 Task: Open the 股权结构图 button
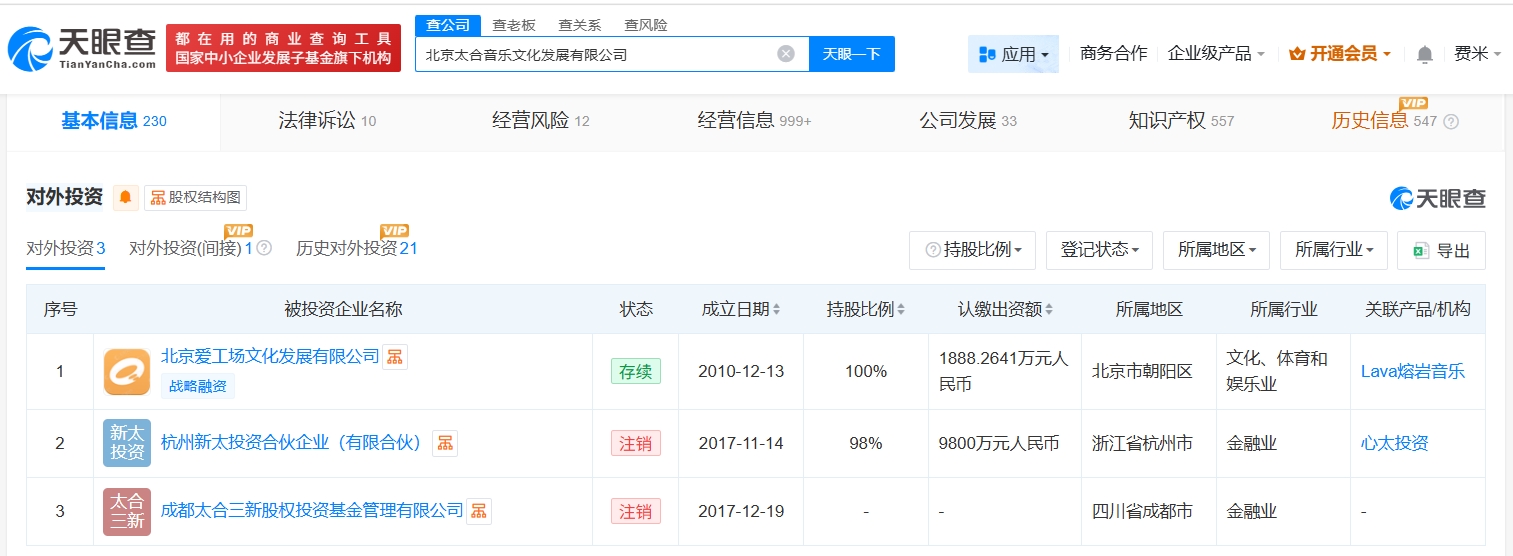click(195, 198)
